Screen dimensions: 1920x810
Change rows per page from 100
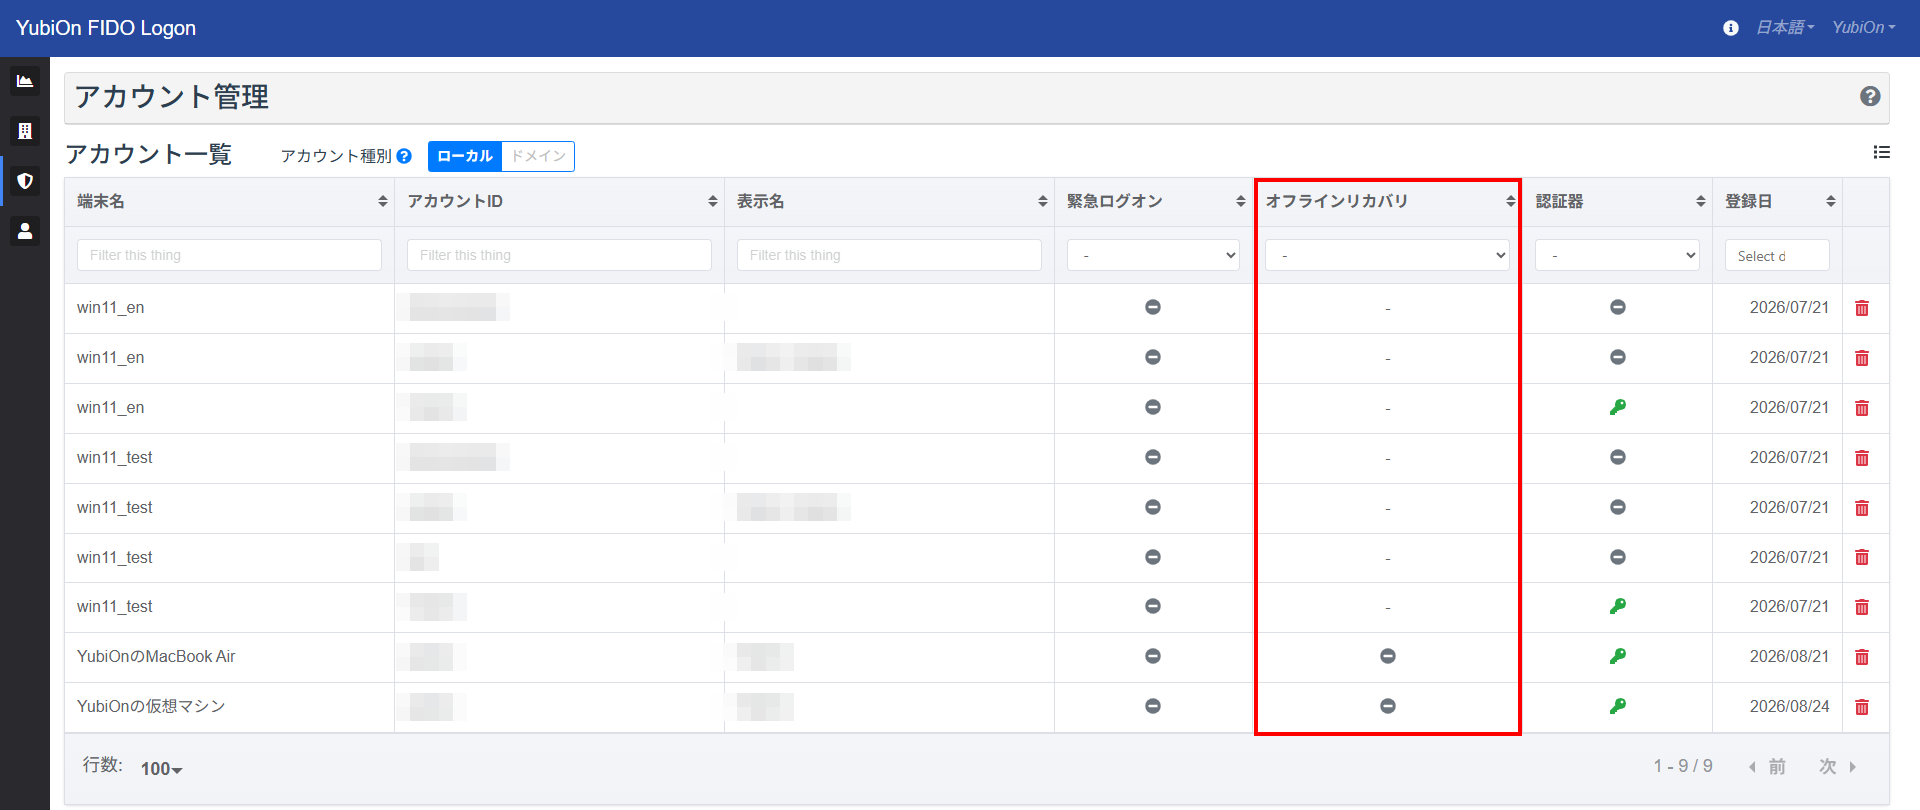tap(161, 768)
